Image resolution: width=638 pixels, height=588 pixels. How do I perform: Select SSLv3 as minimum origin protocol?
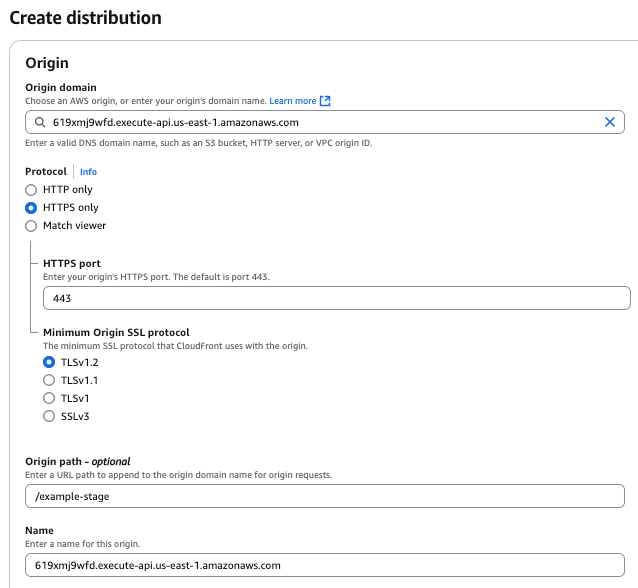point(49,416)
